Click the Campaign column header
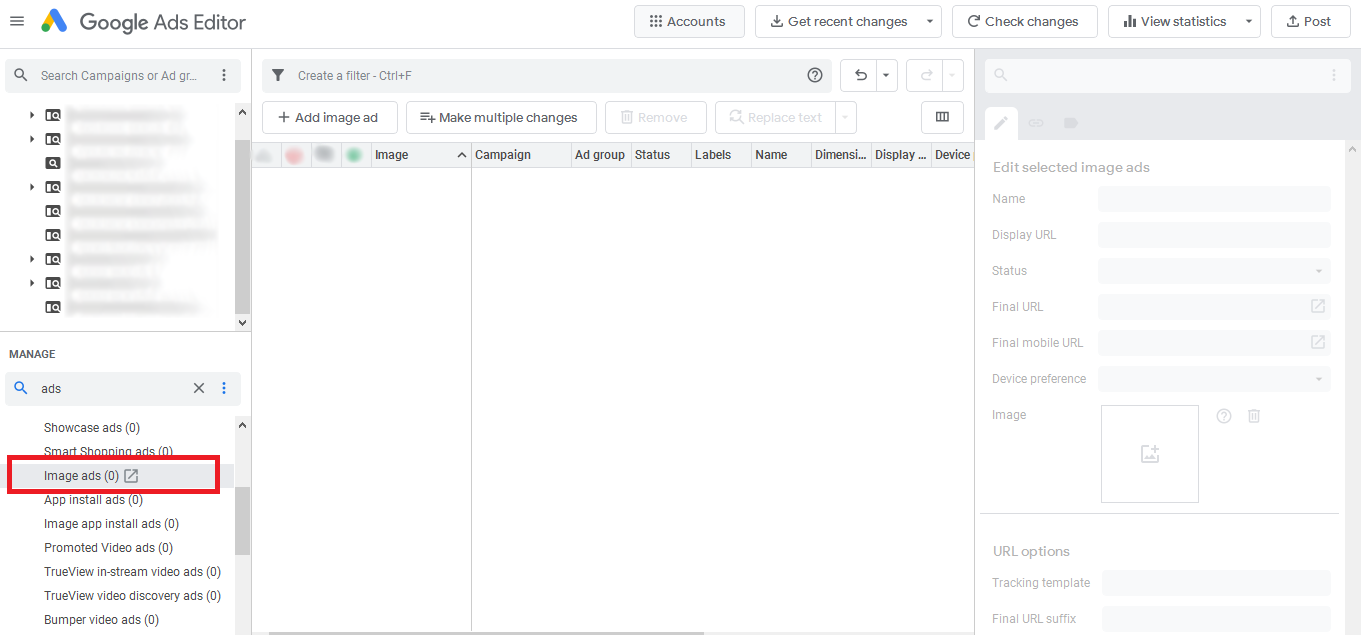The image size is (1361, 635). [x=521, y=155]
